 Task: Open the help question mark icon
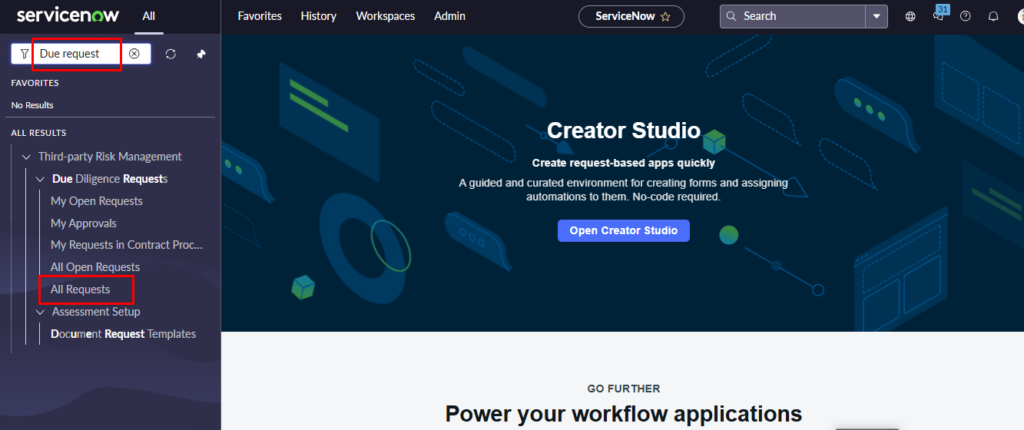[x=965, y=16]
